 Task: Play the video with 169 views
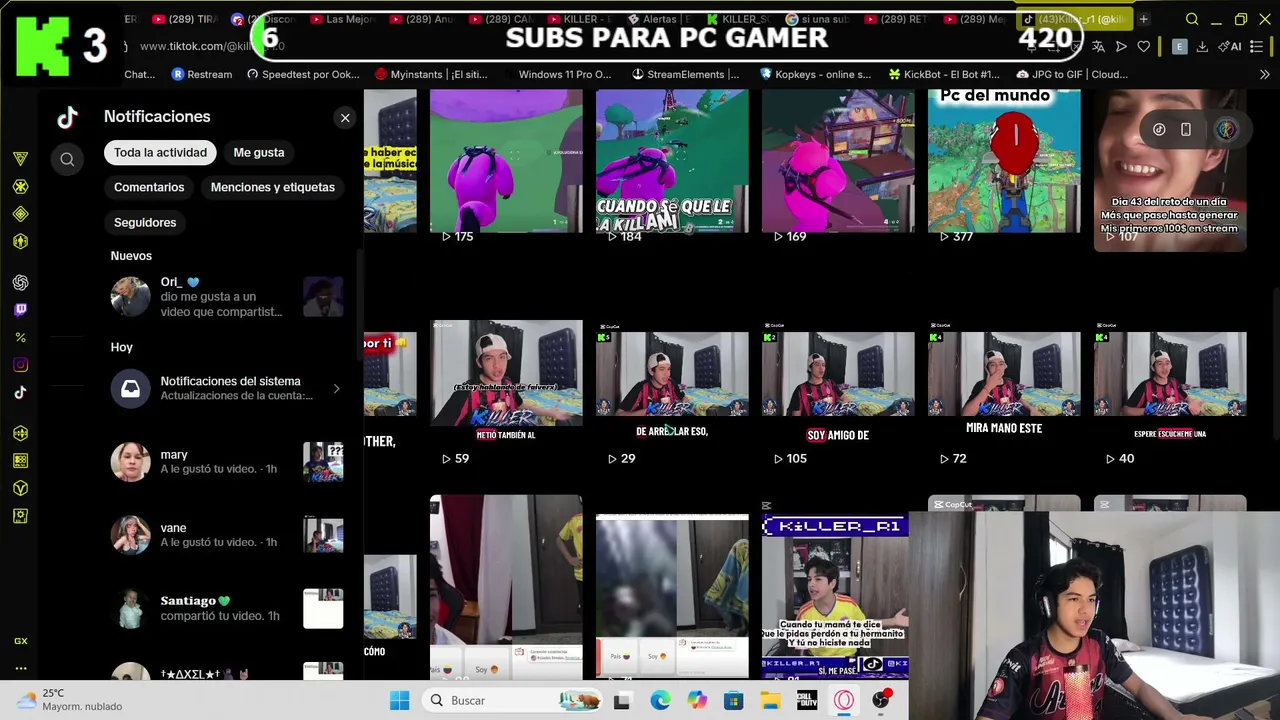click(x=838, y=167)
